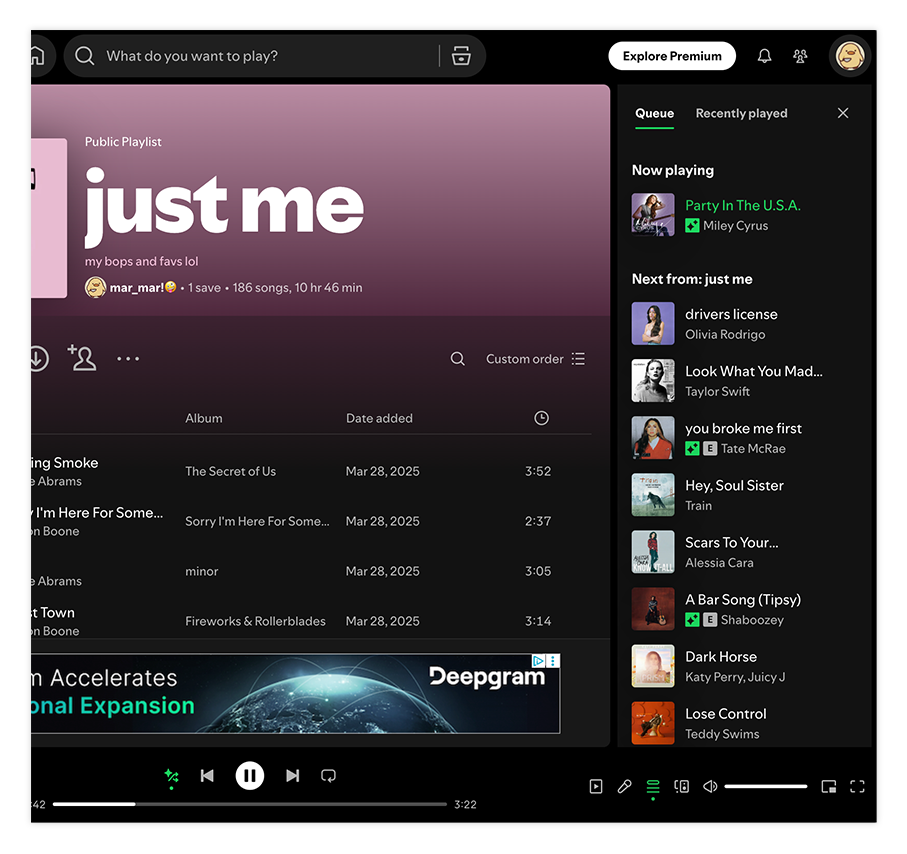
Task: Skip to the next track
Action: pos(293,776)
